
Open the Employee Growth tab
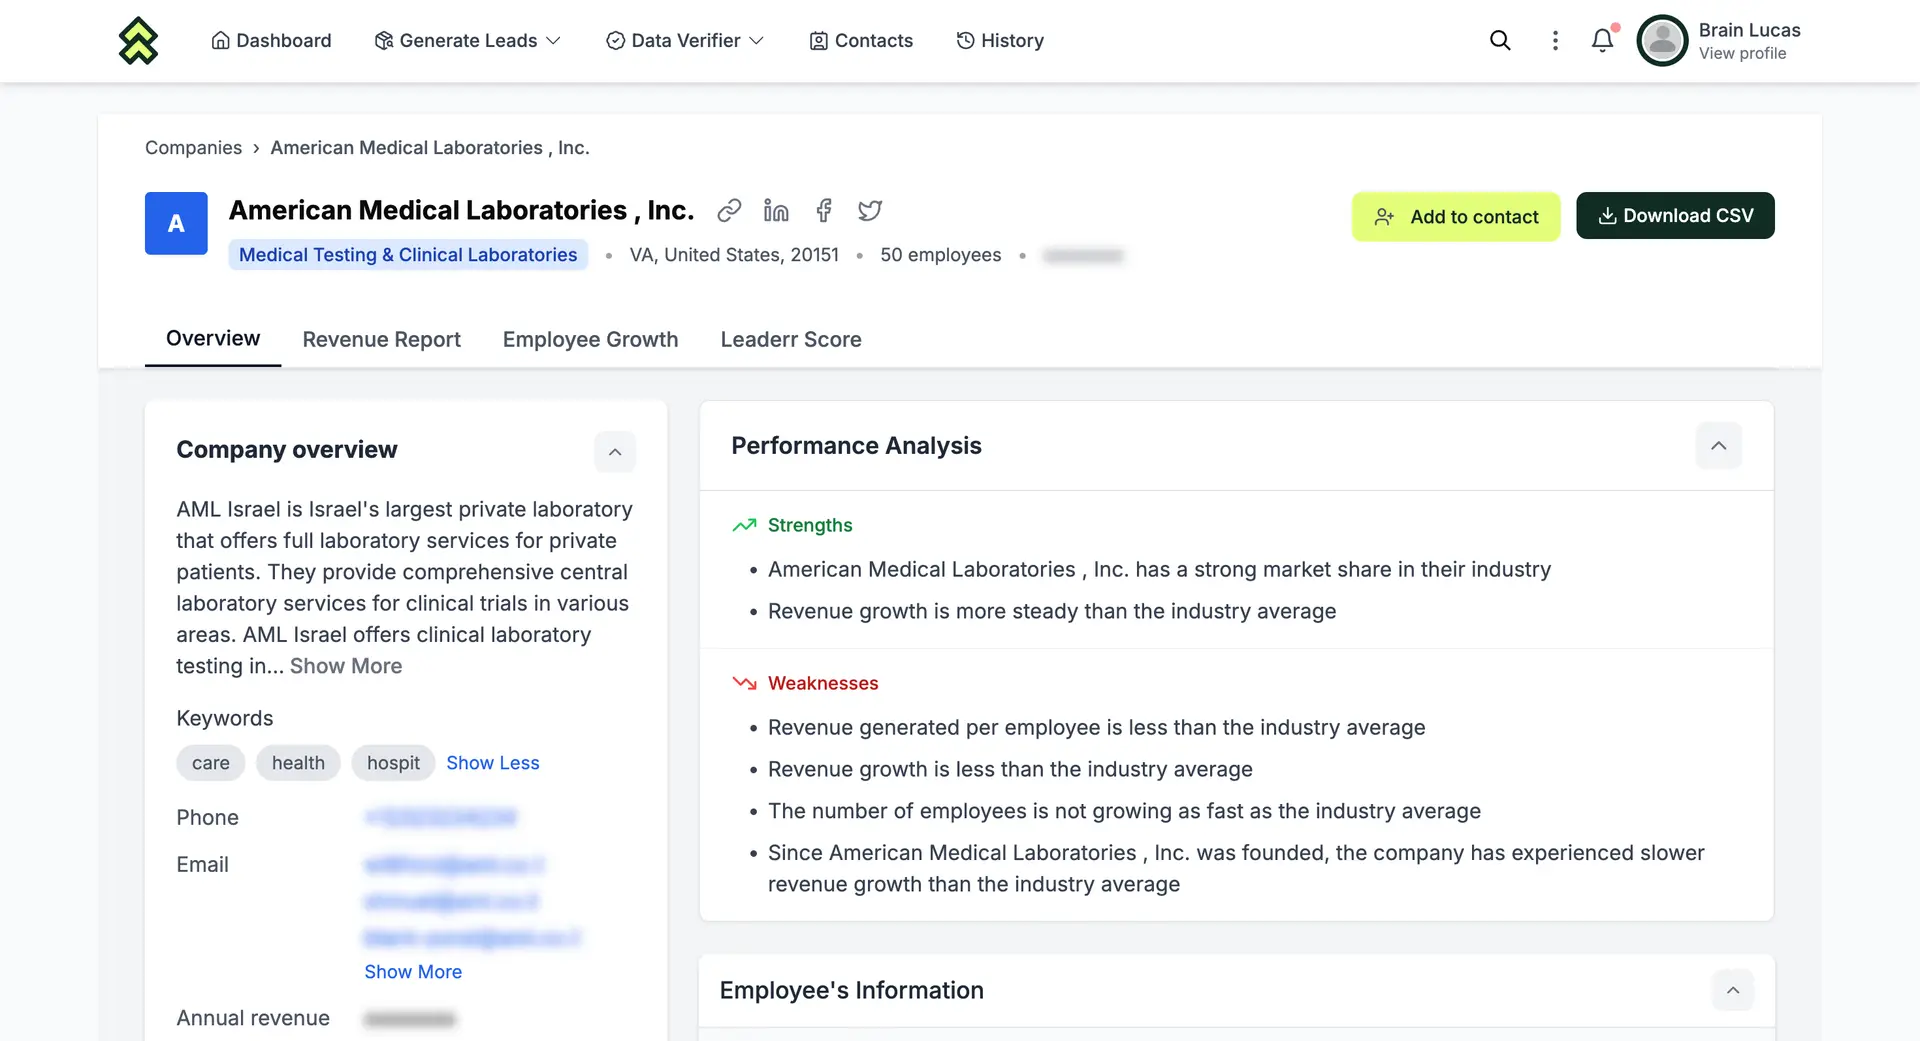coord(590,339)
